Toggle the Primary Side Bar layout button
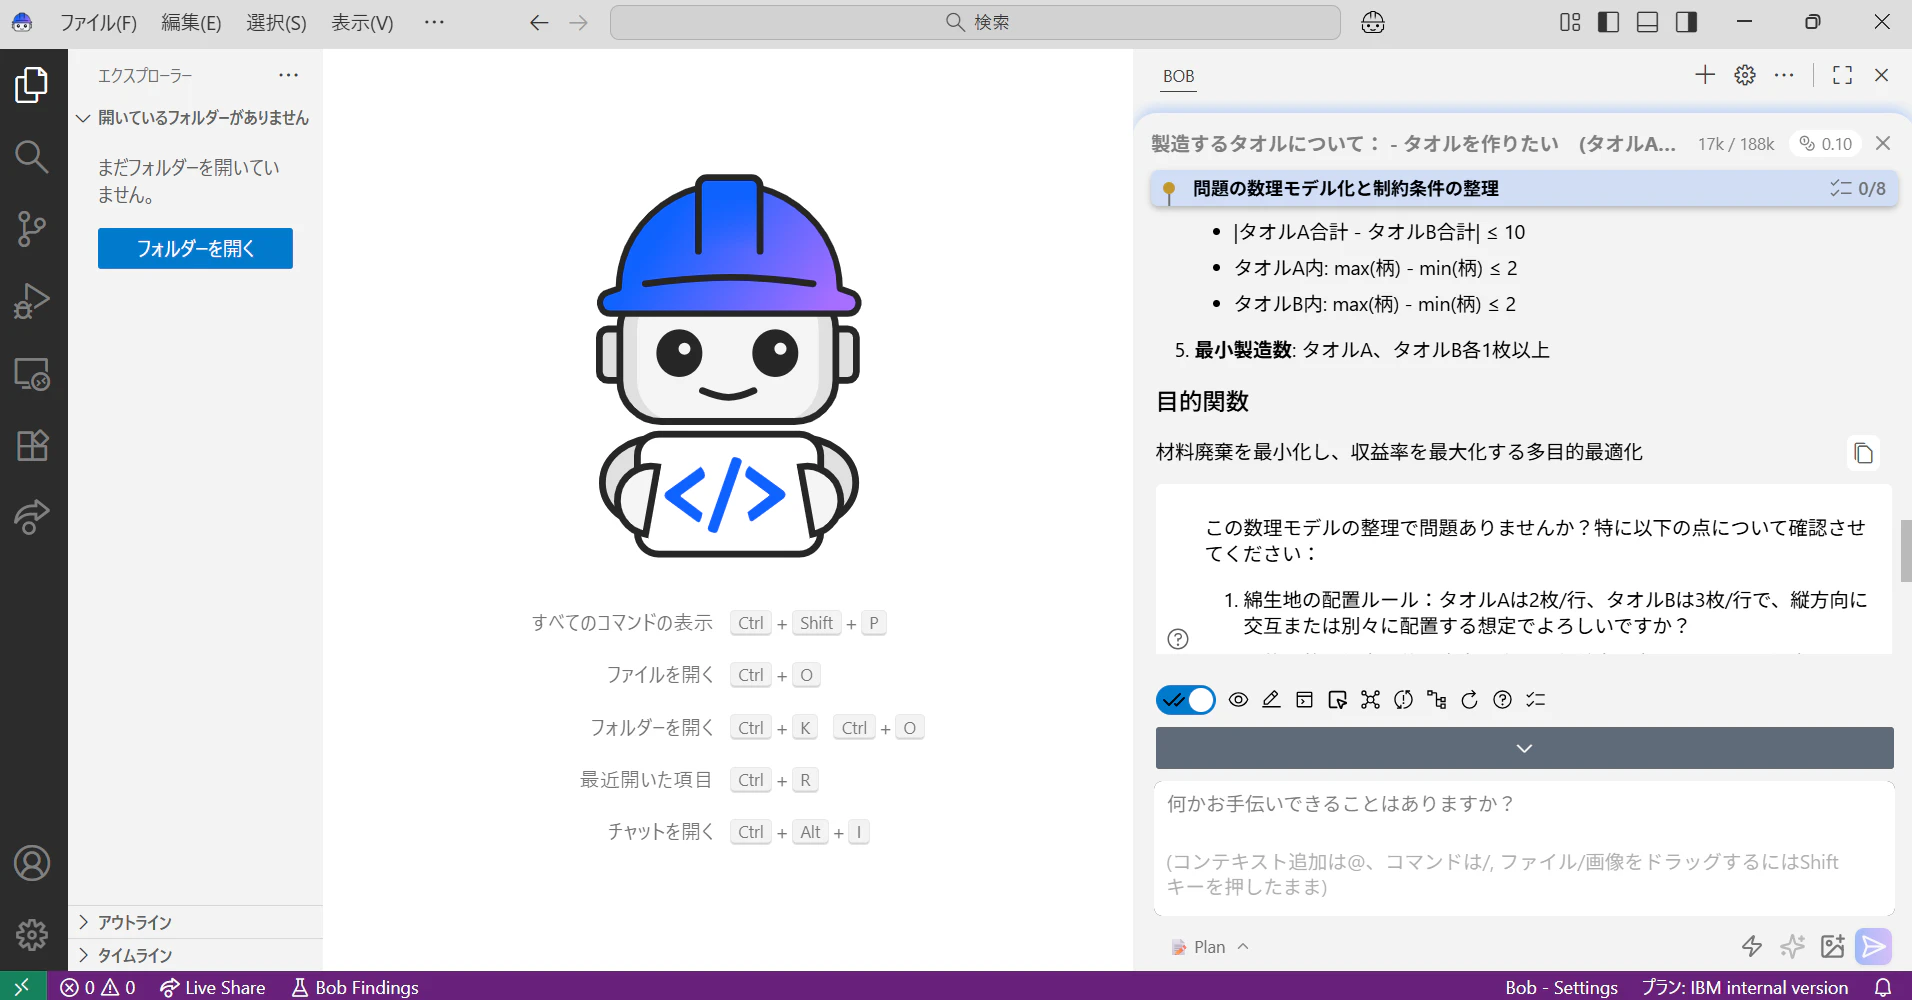Image resolution: width=1912 pixels, height=1000 pixels. tap(1609, 22)
